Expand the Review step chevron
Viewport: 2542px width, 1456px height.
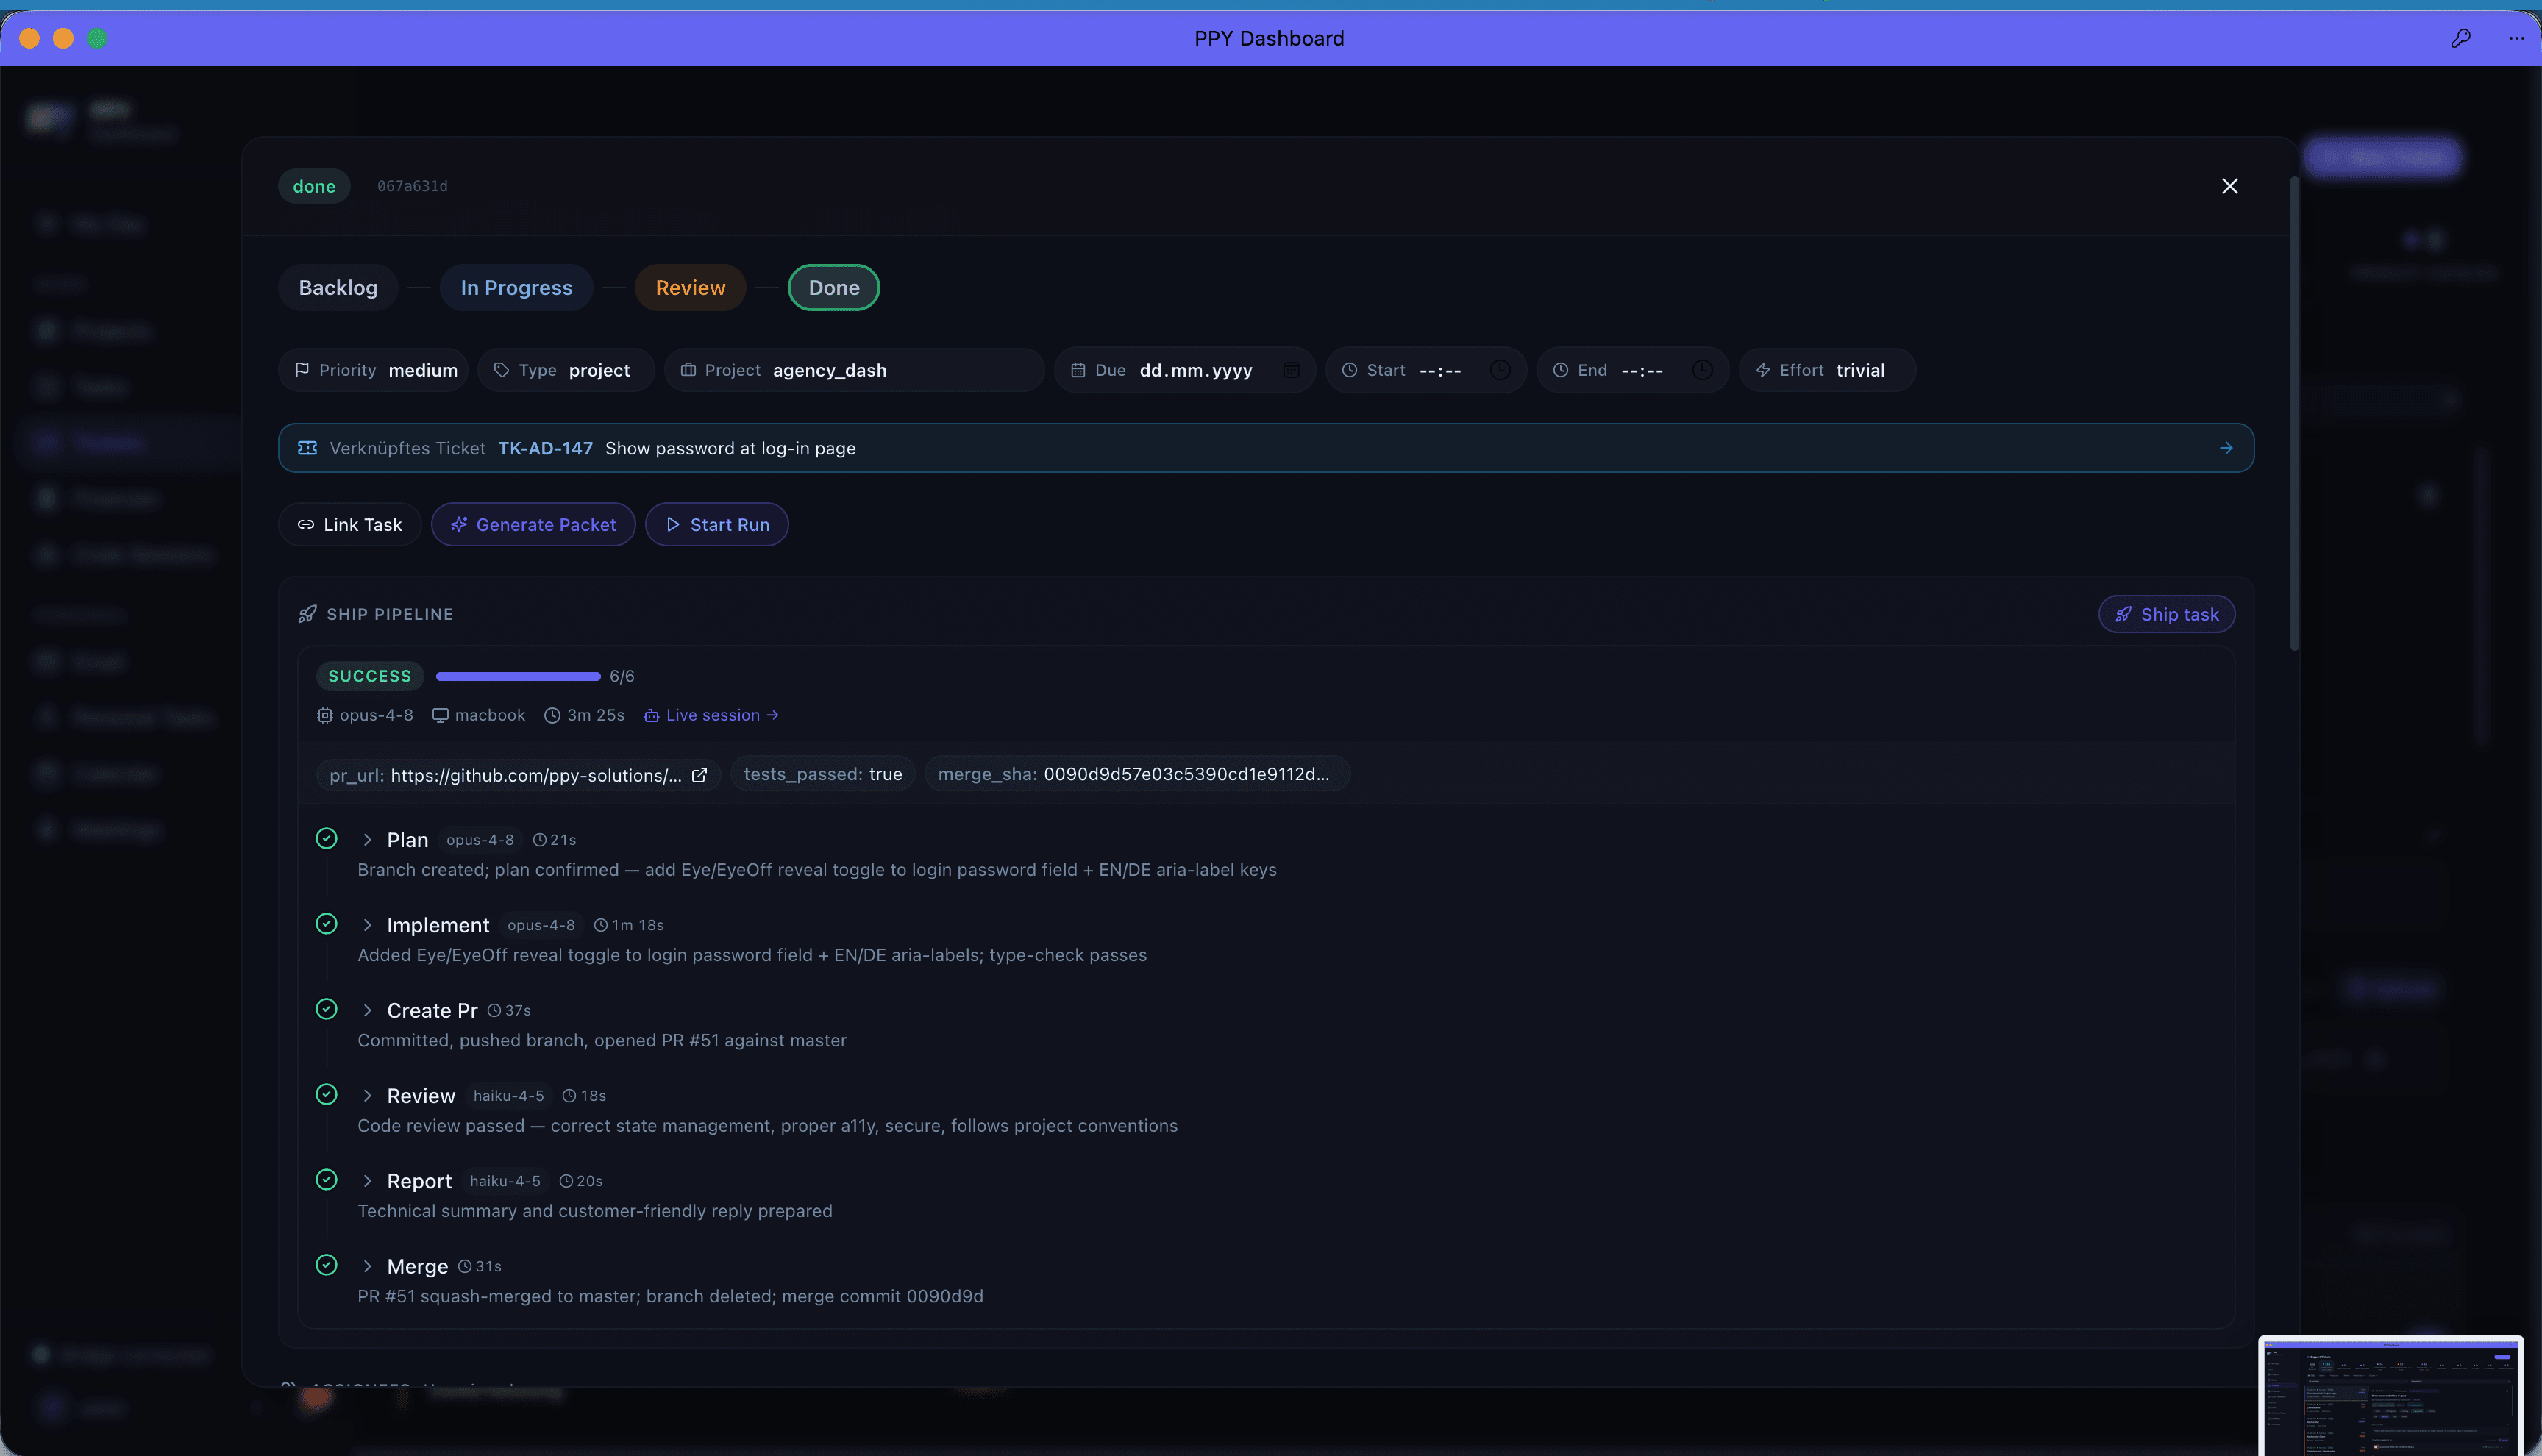[x=367, y=1096]
